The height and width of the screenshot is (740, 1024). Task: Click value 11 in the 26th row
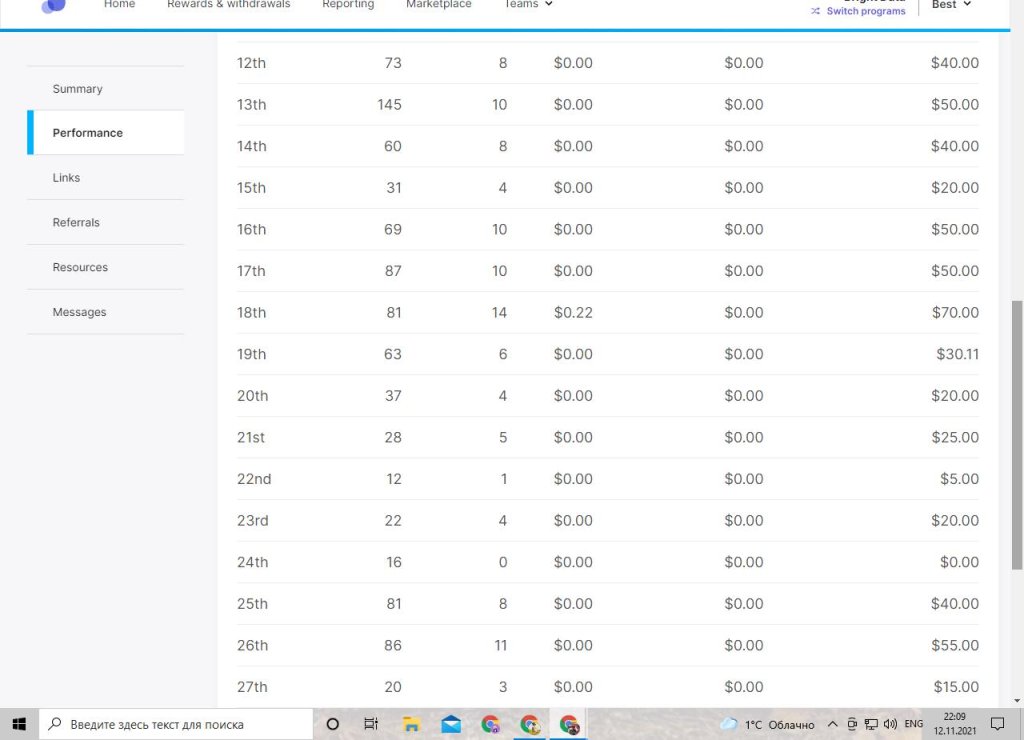click(x=501, y=645)
